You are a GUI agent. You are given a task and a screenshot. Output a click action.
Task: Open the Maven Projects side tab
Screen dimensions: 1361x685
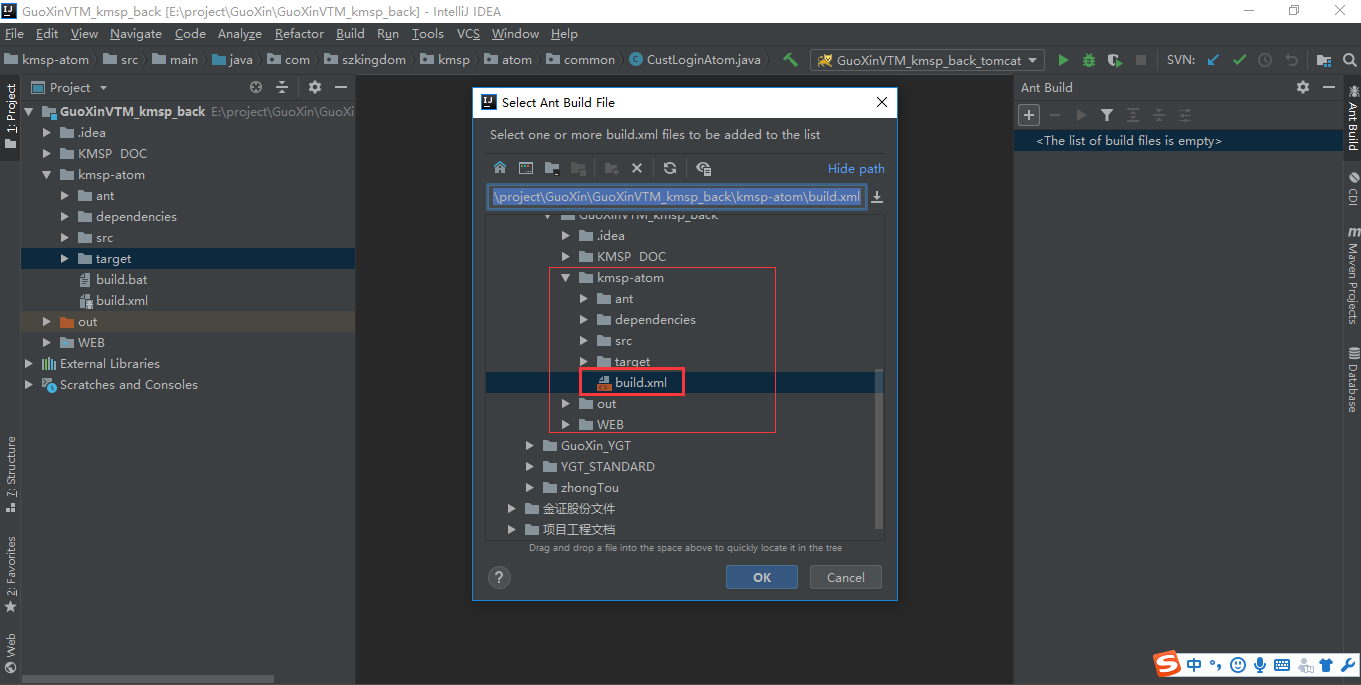(x=1352, y=276)
